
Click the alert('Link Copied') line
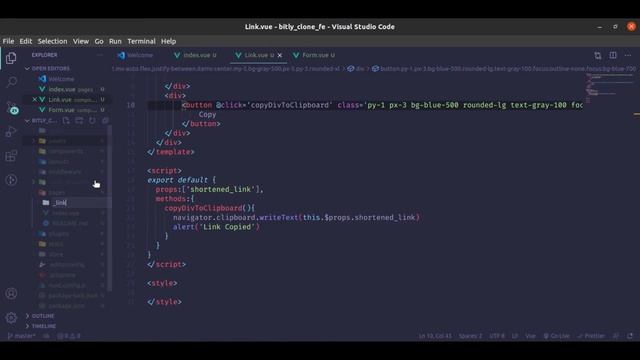pos(216,227)
